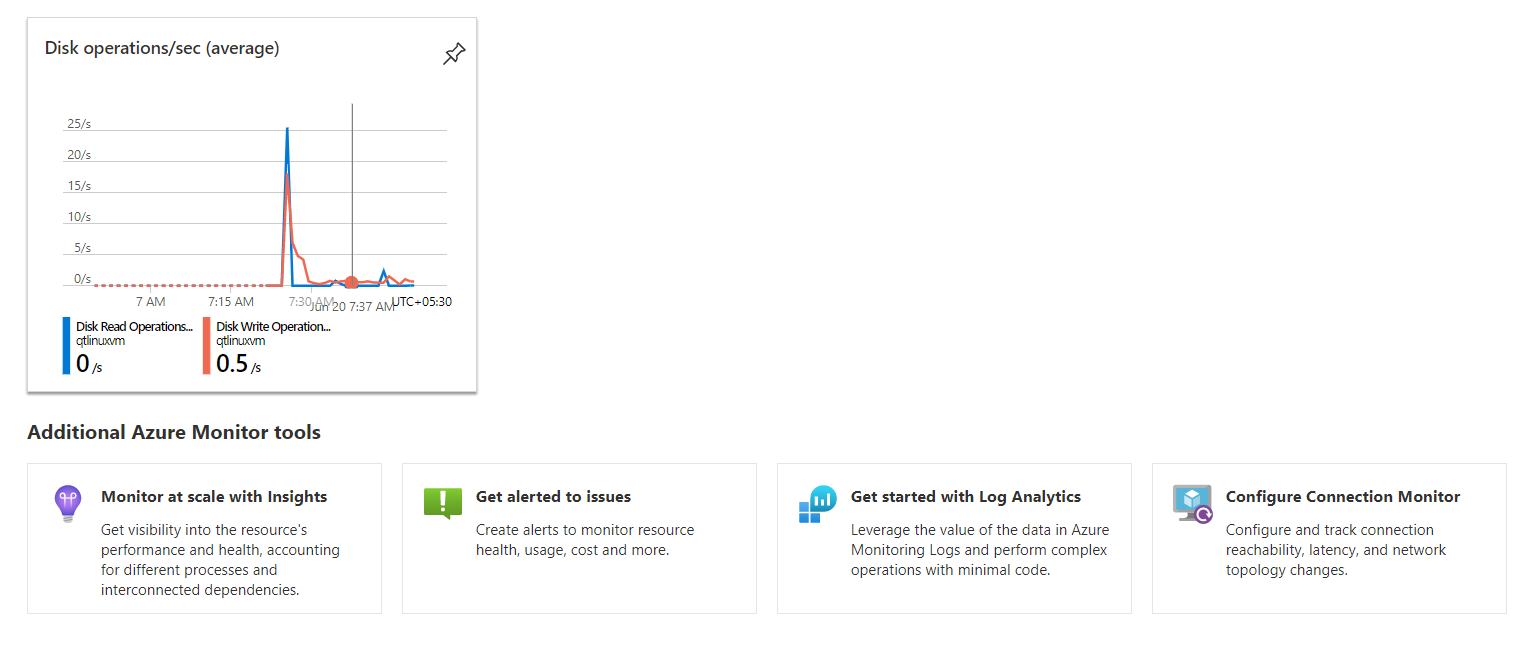Open Monitor at scale with Insights

tap(214, 497)
